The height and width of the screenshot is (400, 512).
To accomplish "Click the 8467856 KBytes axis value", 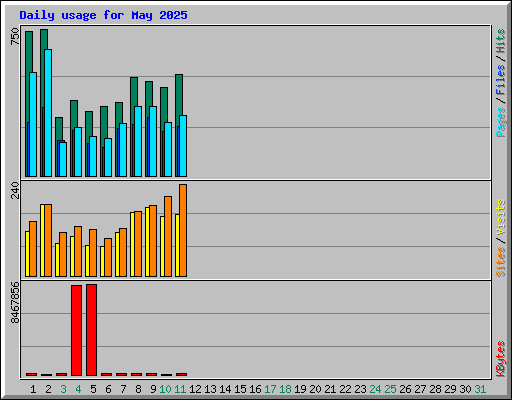I will [x=15, y=303].
